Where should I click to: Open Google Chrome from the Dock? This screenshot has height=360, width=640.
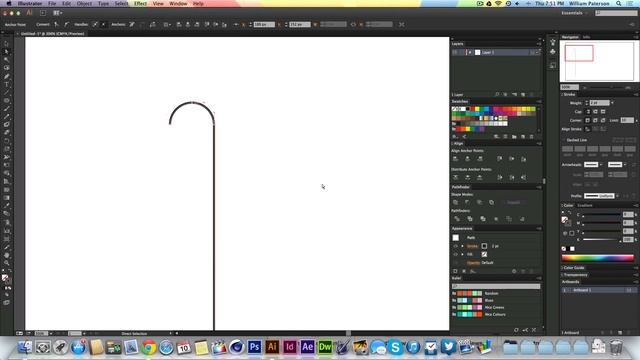(149, 347)
